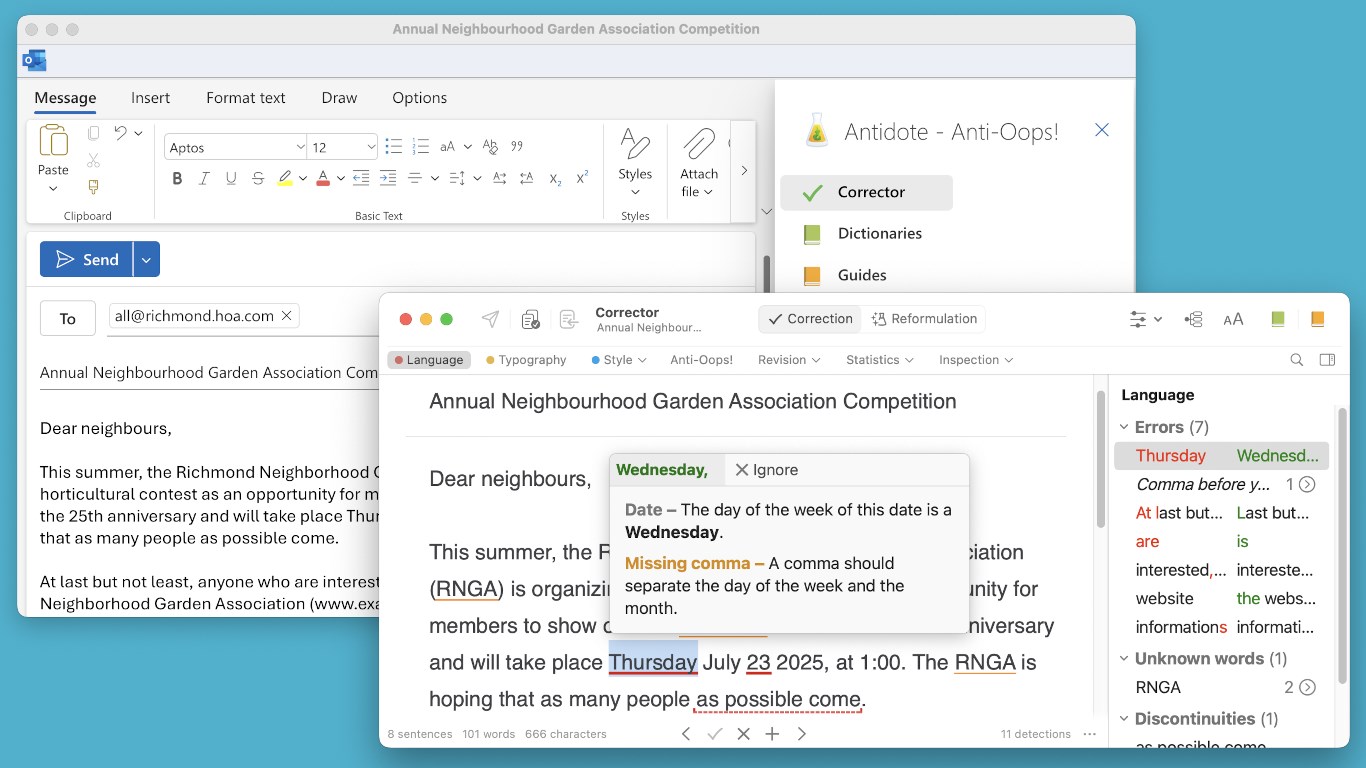The width and height of the screenshot is (1366, 768).
Task: Insert a quote with the quotation icon
Action: pyautogui.click(x=517, y=147)
